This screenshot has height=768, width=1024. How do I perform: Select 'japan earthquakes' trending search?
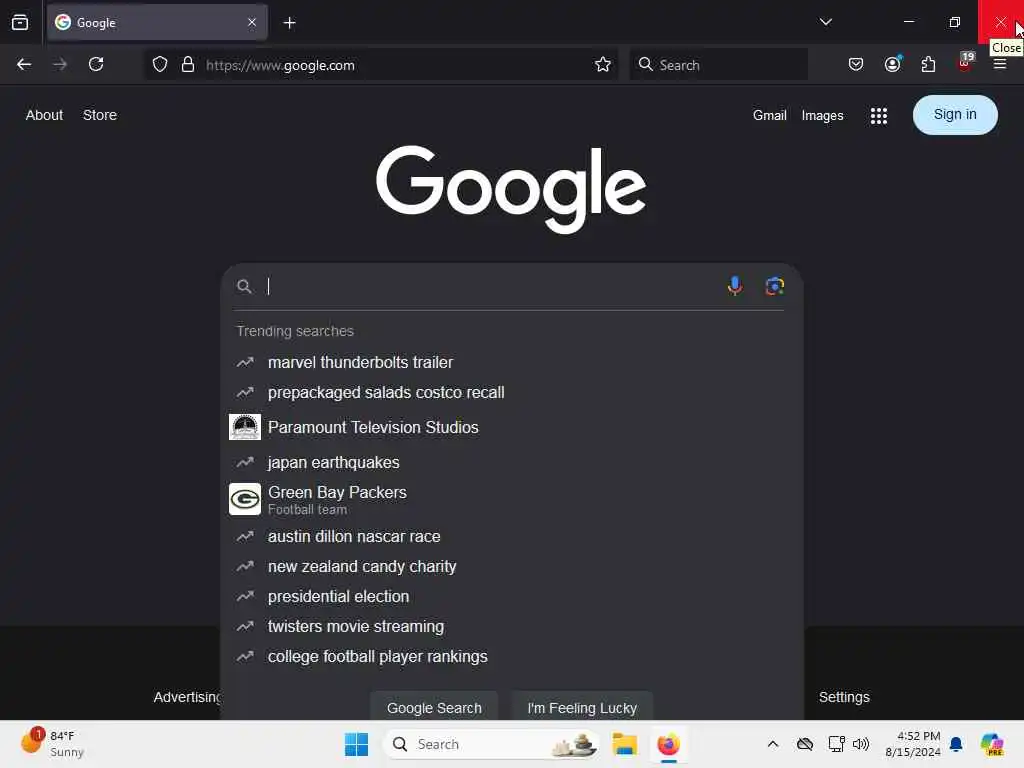pos(512,462)
